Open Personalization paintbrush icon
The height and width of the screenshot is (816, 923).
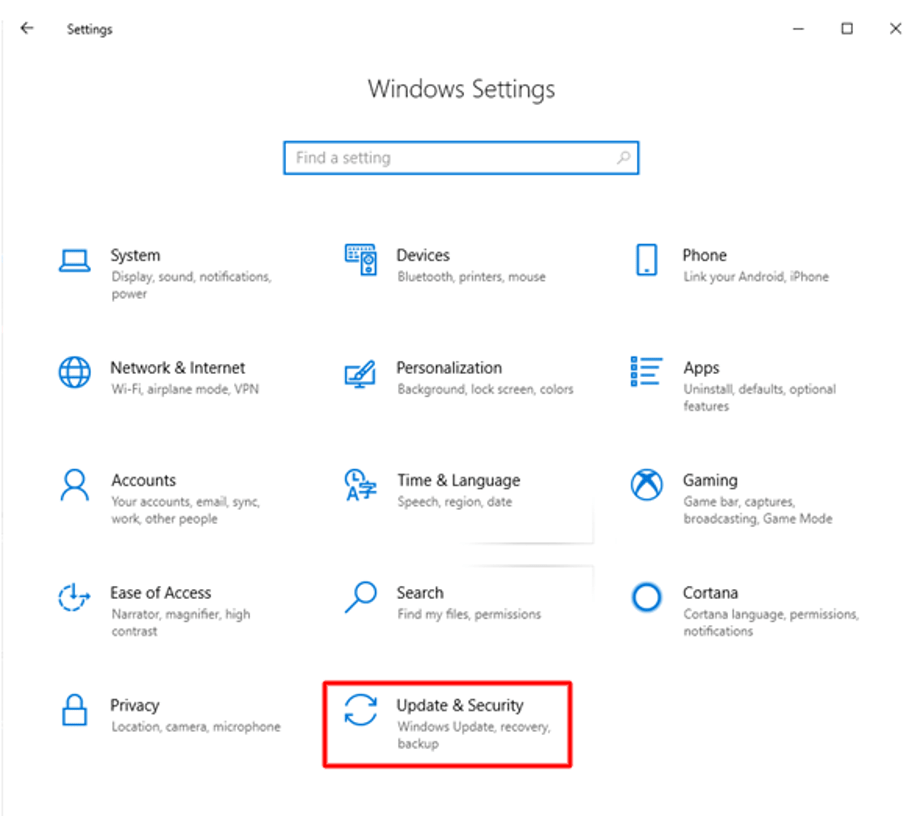coord(360,373)
